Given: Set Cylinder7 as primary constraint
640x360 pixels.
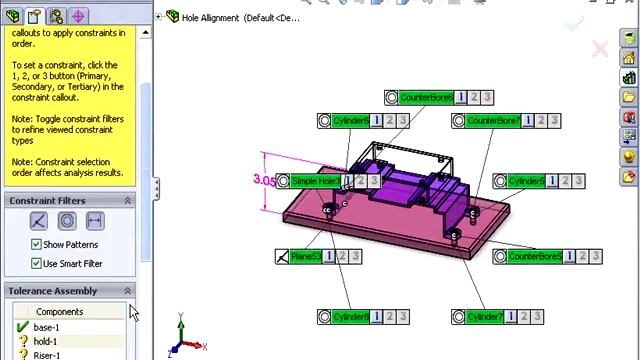Looking at the screenshot, I should [511, 316].
